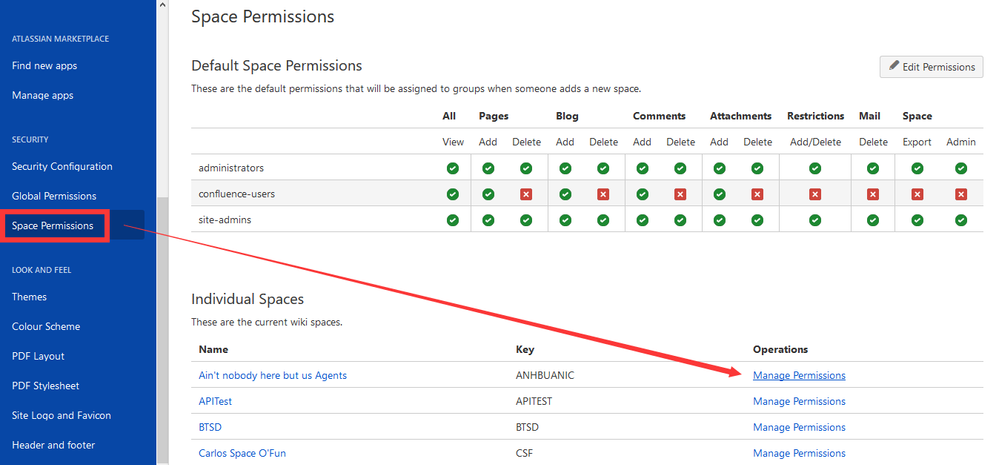Click confluence-users Comments Delete red cross icon
This screenshot has width=999, height=465.
[x=680, y=194]
